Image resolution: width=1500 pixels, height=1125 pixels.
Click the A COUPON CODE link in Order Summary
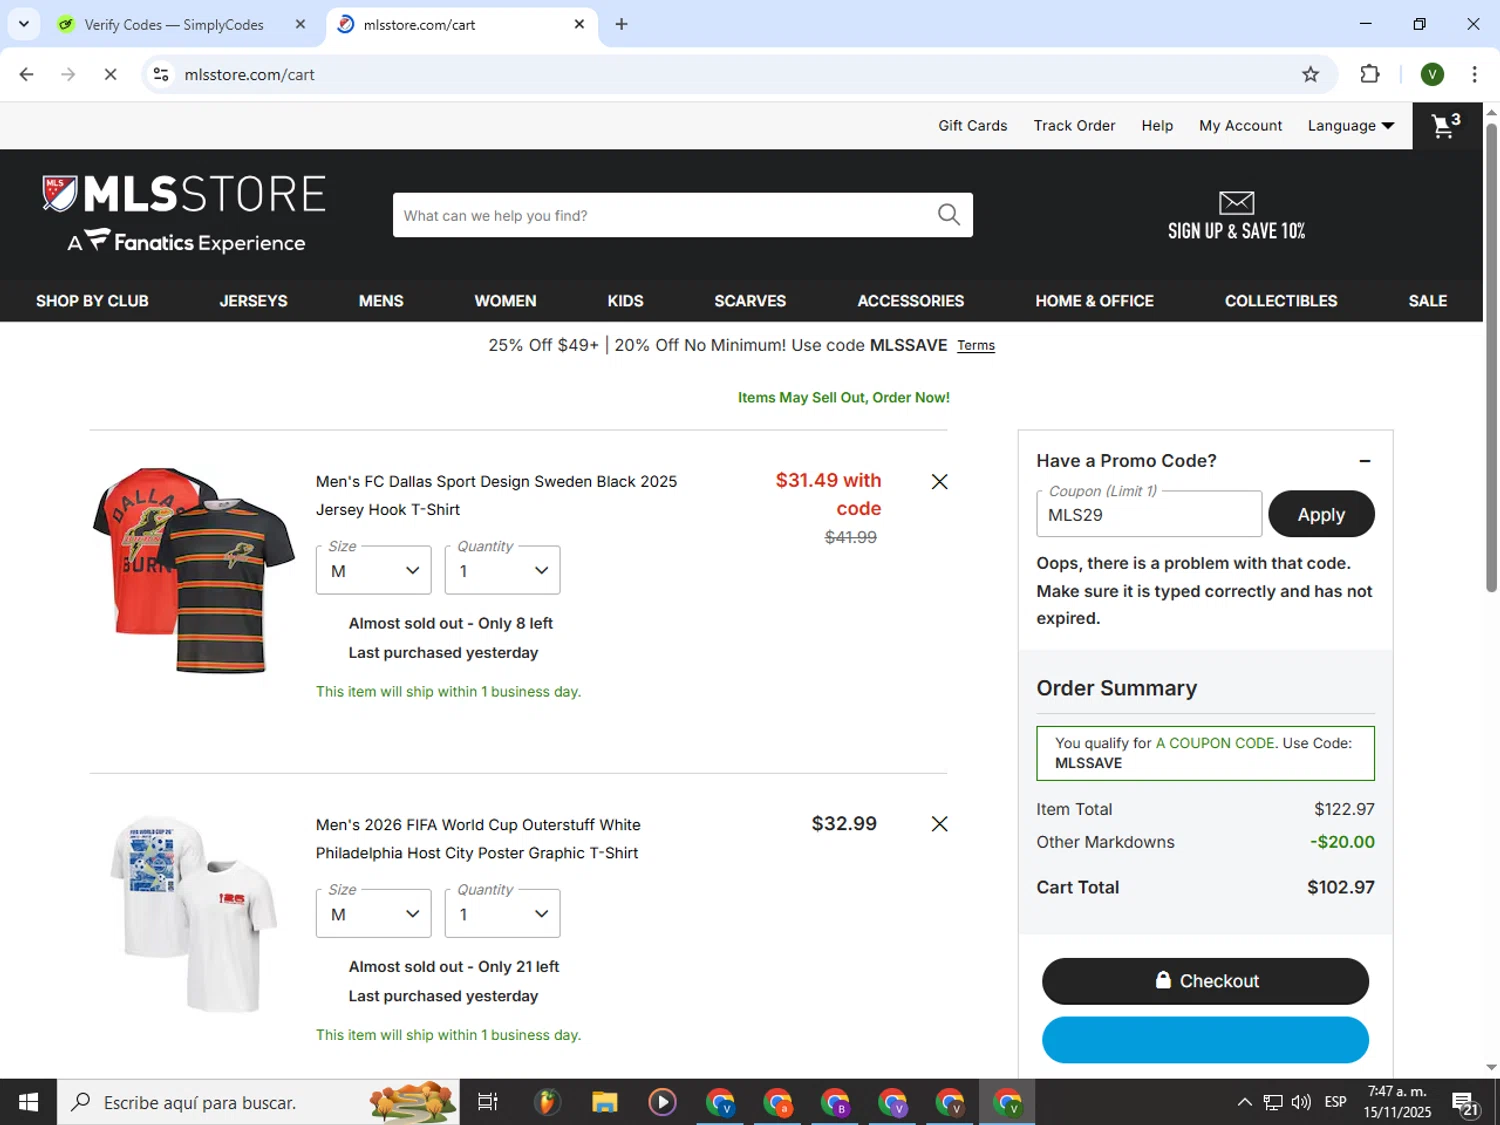[1215, 743]
